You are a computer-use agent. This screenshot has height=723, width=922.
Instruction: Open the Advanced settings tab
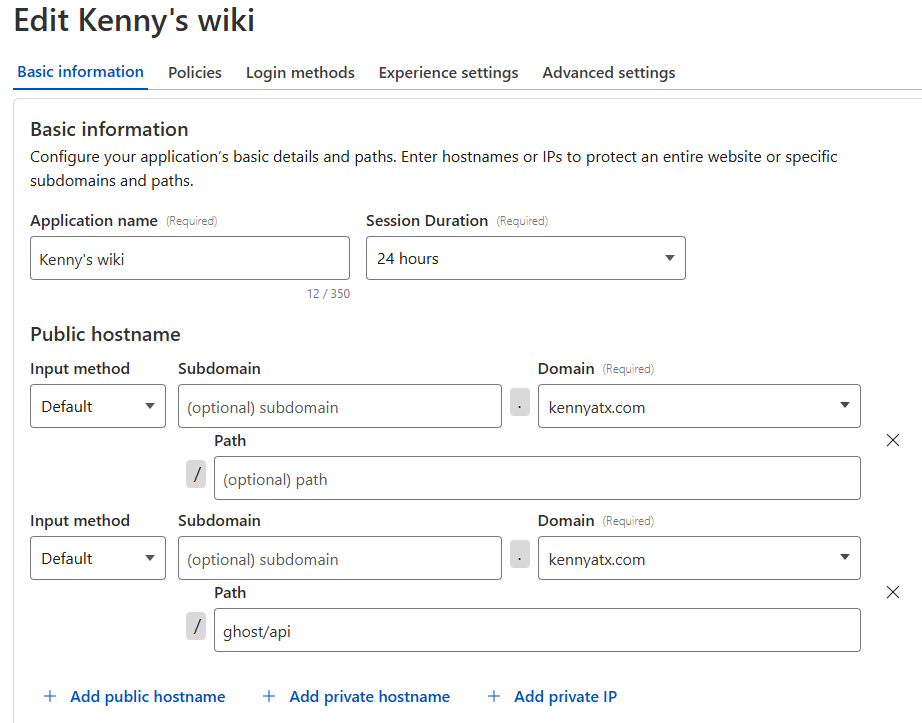pos(609,72)
